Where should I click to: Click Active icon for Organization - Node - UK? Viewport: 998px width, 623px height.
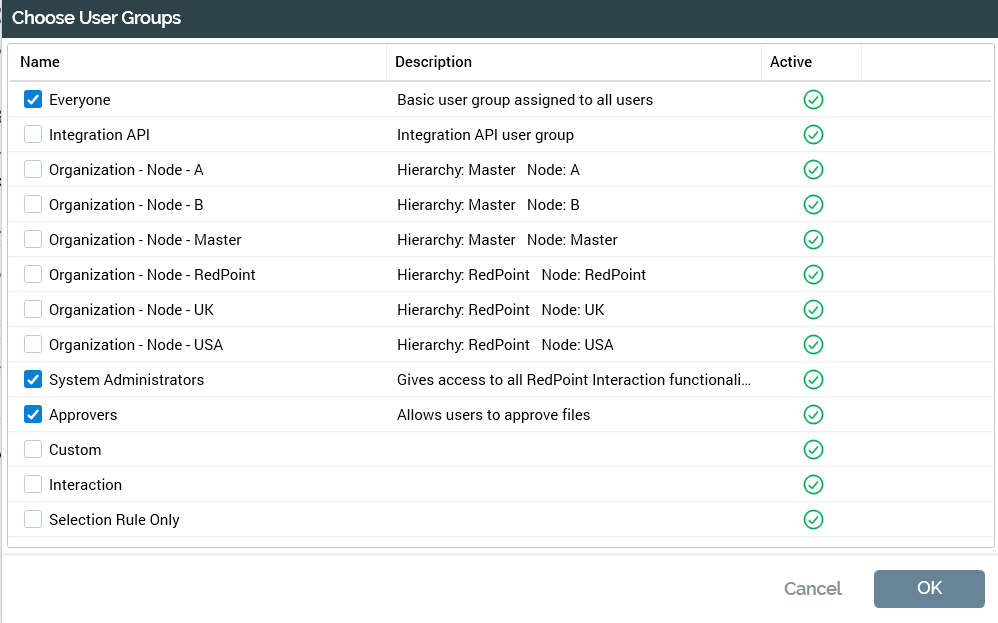pos(813,310)
